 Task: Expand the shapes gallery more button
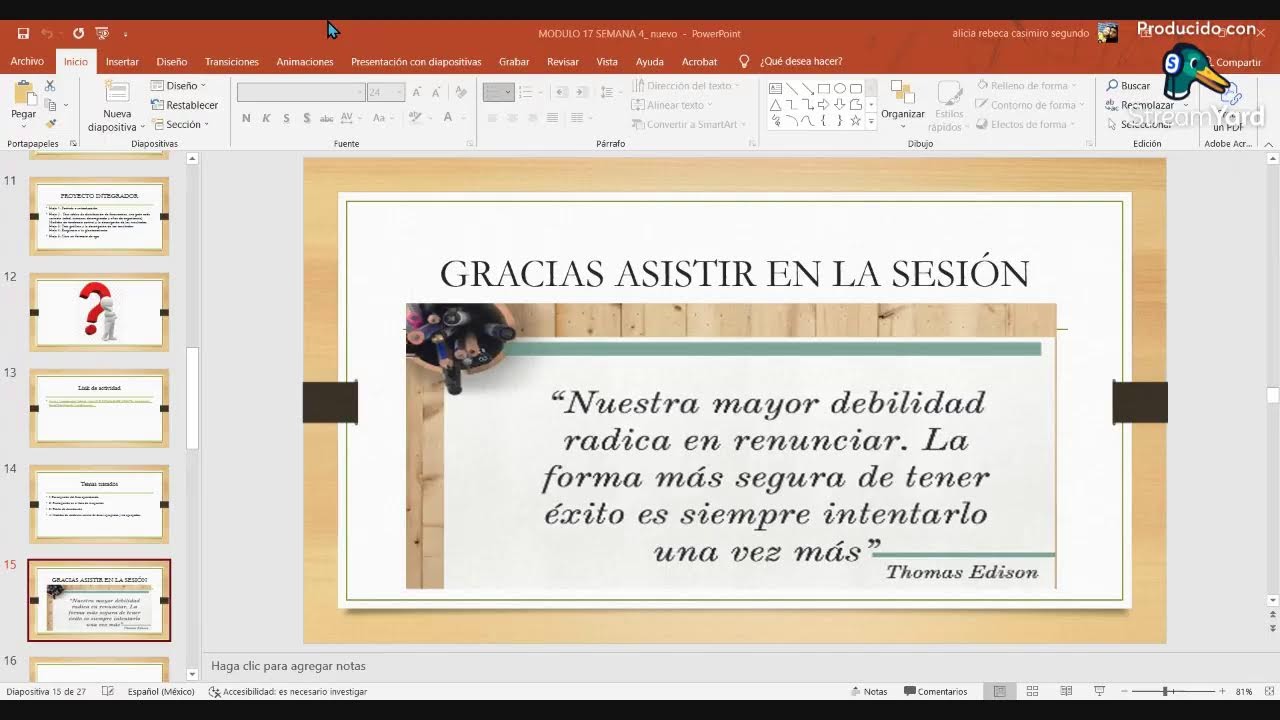click(x=871, y=121)
